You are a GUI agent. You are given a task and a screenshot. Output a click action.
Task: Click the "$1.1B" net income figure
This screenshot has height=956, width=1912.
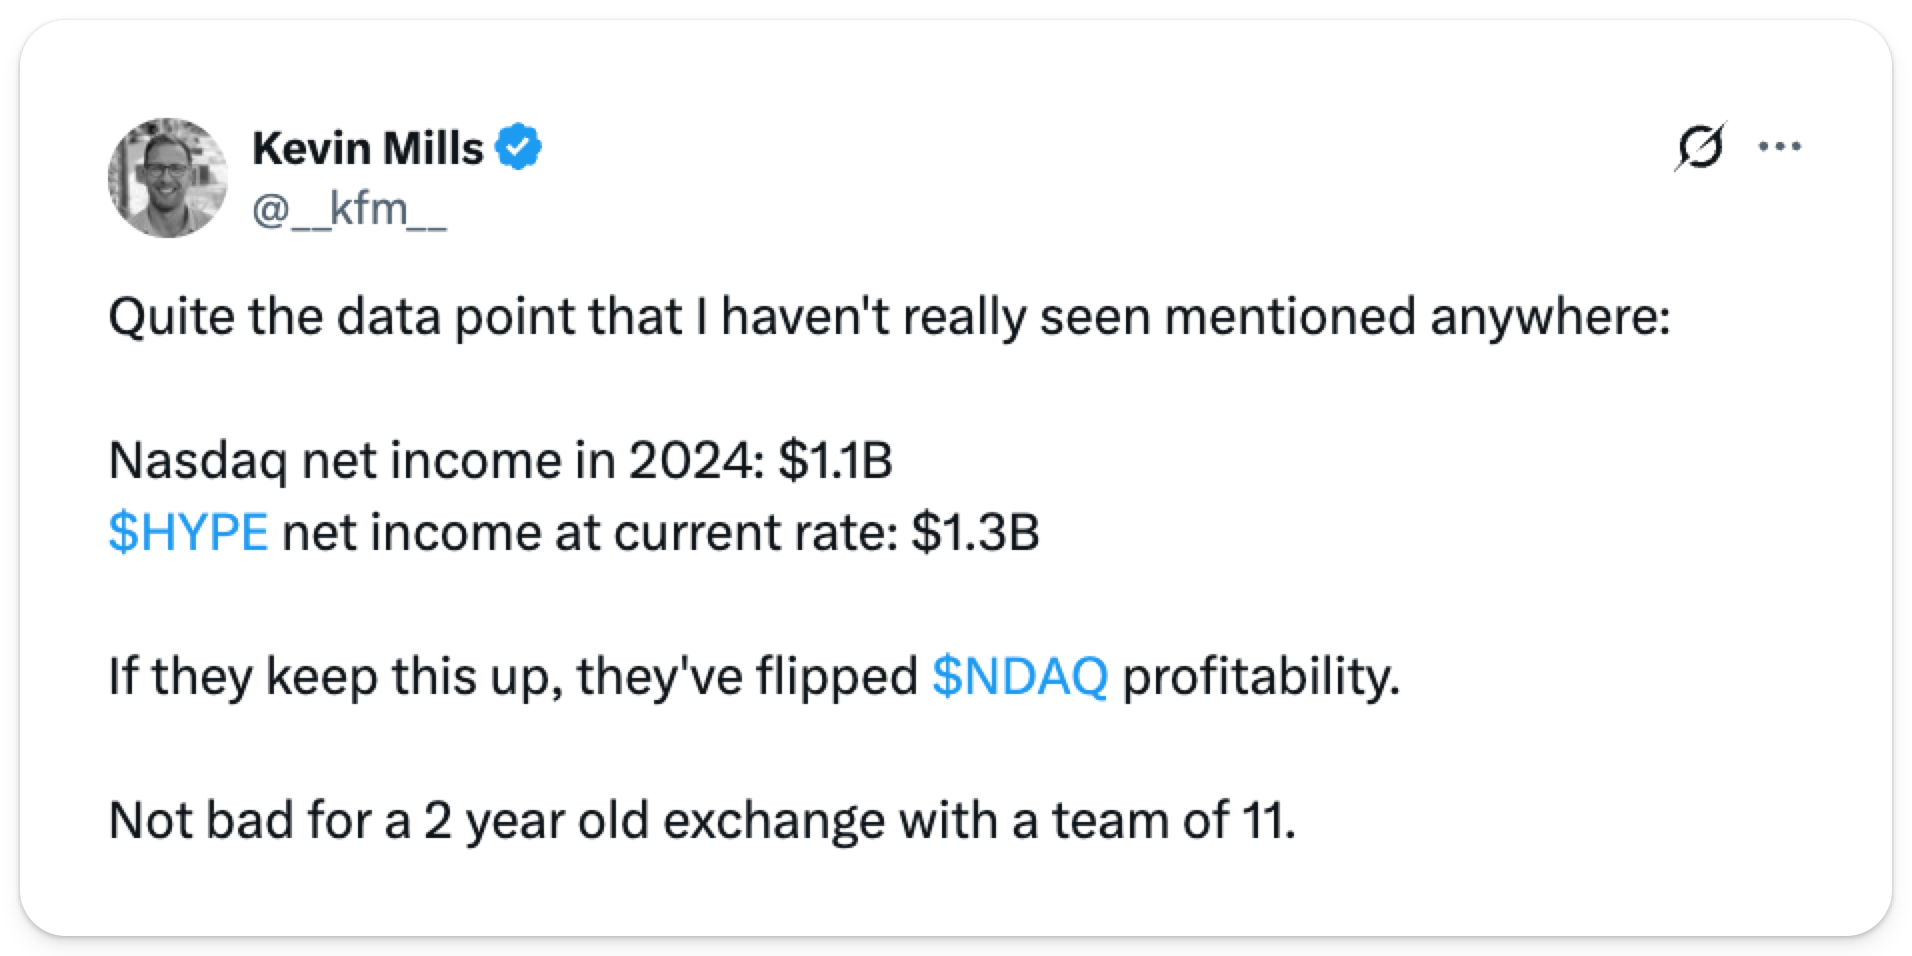pyautogui.click(x=835, y=461)
